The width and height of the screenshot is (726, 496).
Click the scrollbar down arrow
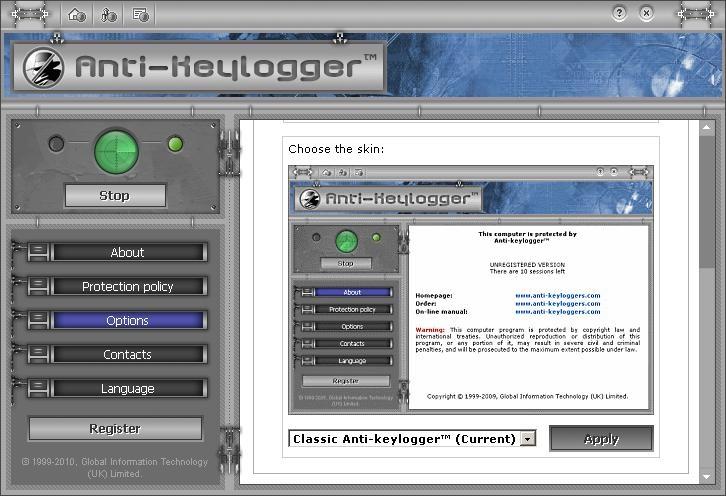coord(706,476)
